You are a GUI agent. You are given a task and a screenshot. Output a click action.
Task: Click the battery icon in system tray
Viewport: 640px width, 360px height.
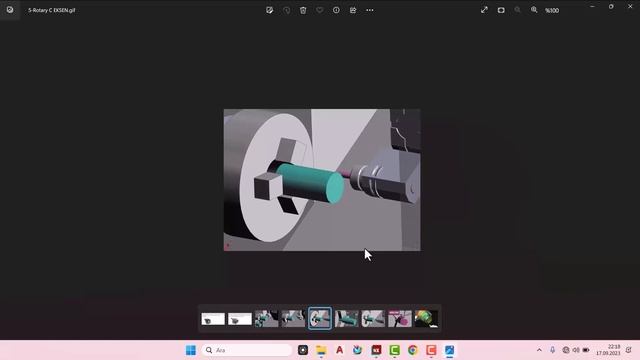(x=586, y=350)
